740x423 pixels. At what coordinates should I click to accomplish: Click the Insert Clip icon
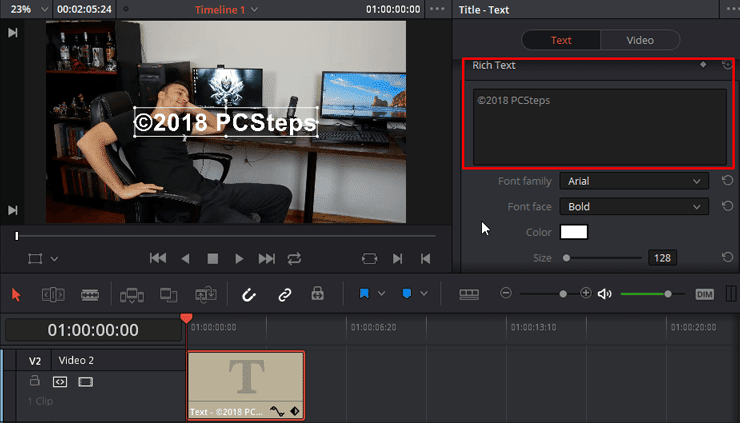(x=132, y=295)
